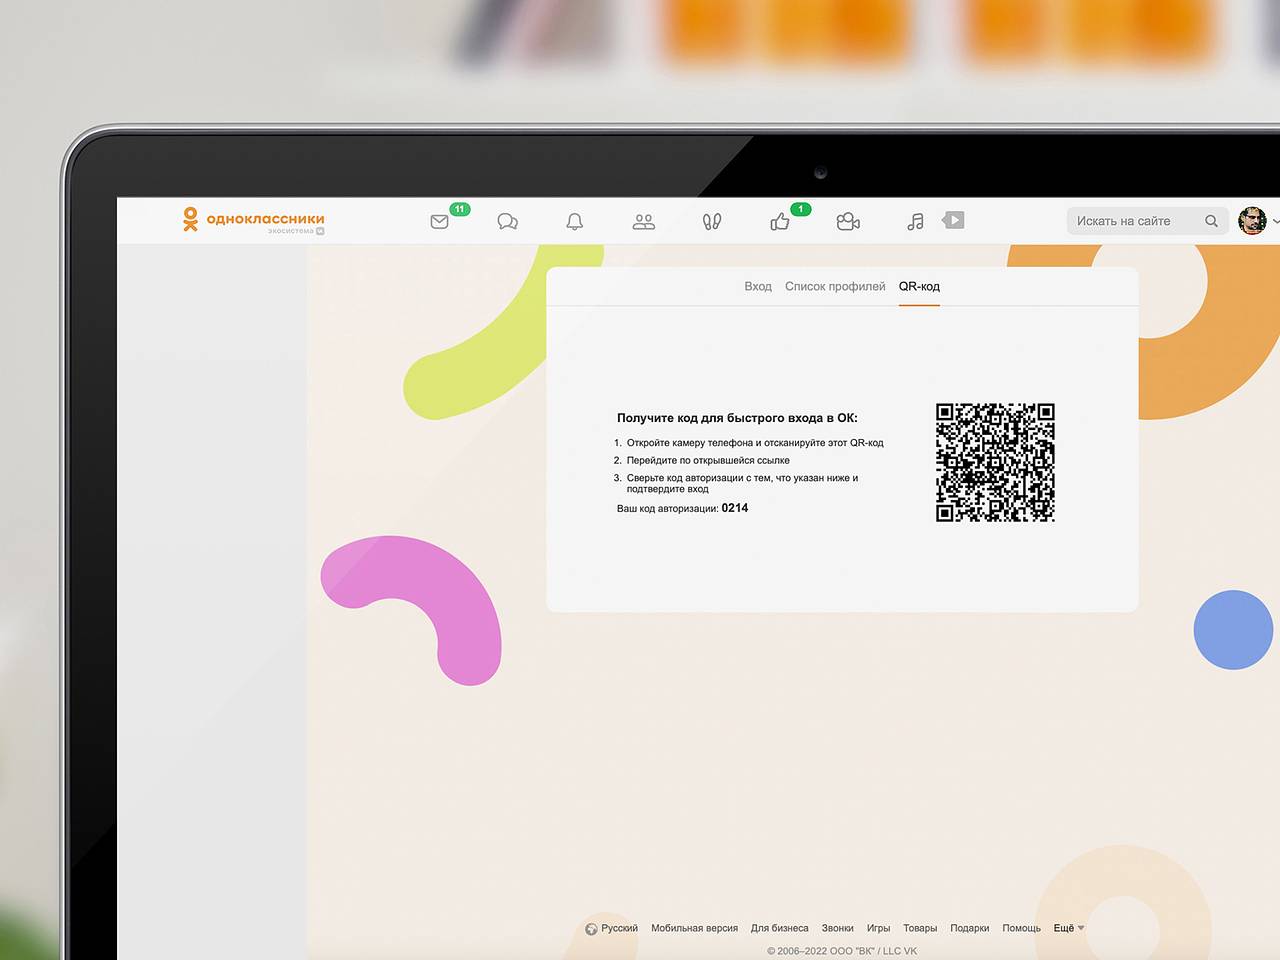1280x960 pixels.
Task: Click the step Сверьте код авторизации text
Action: [x=742, y=483]
